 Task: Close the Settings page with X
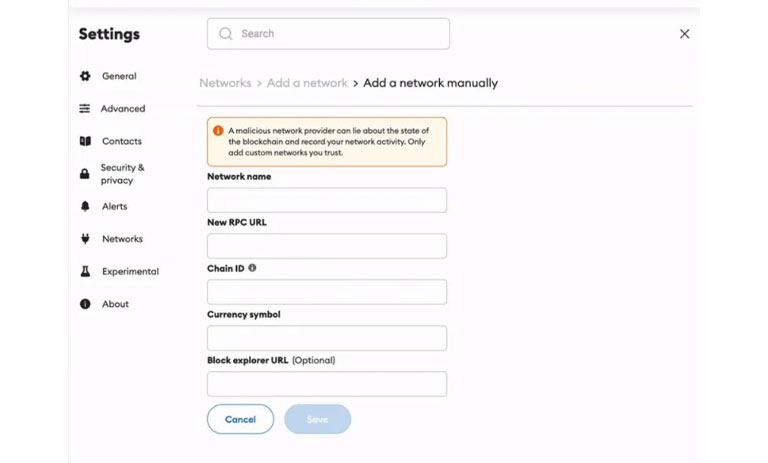point(684,34)
